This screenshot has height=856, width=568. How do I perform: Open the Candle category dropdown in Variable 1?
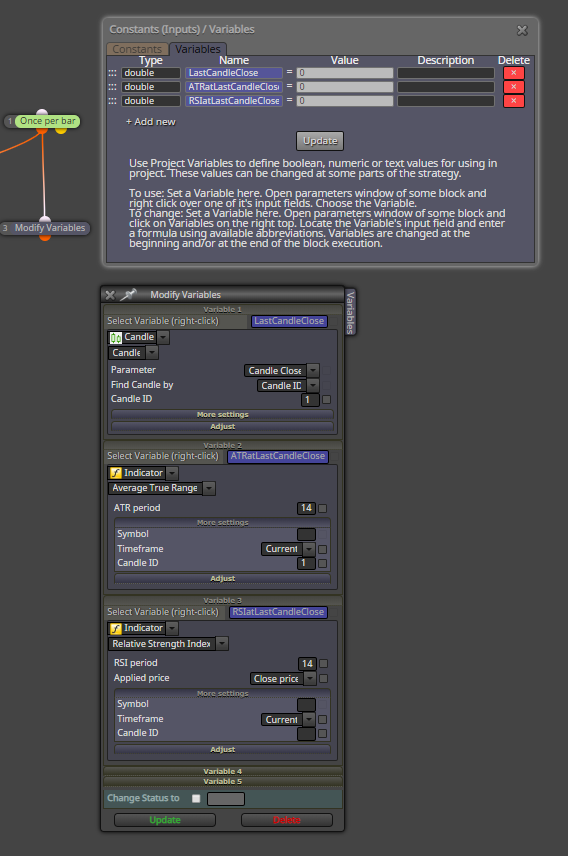click(163, 337)
